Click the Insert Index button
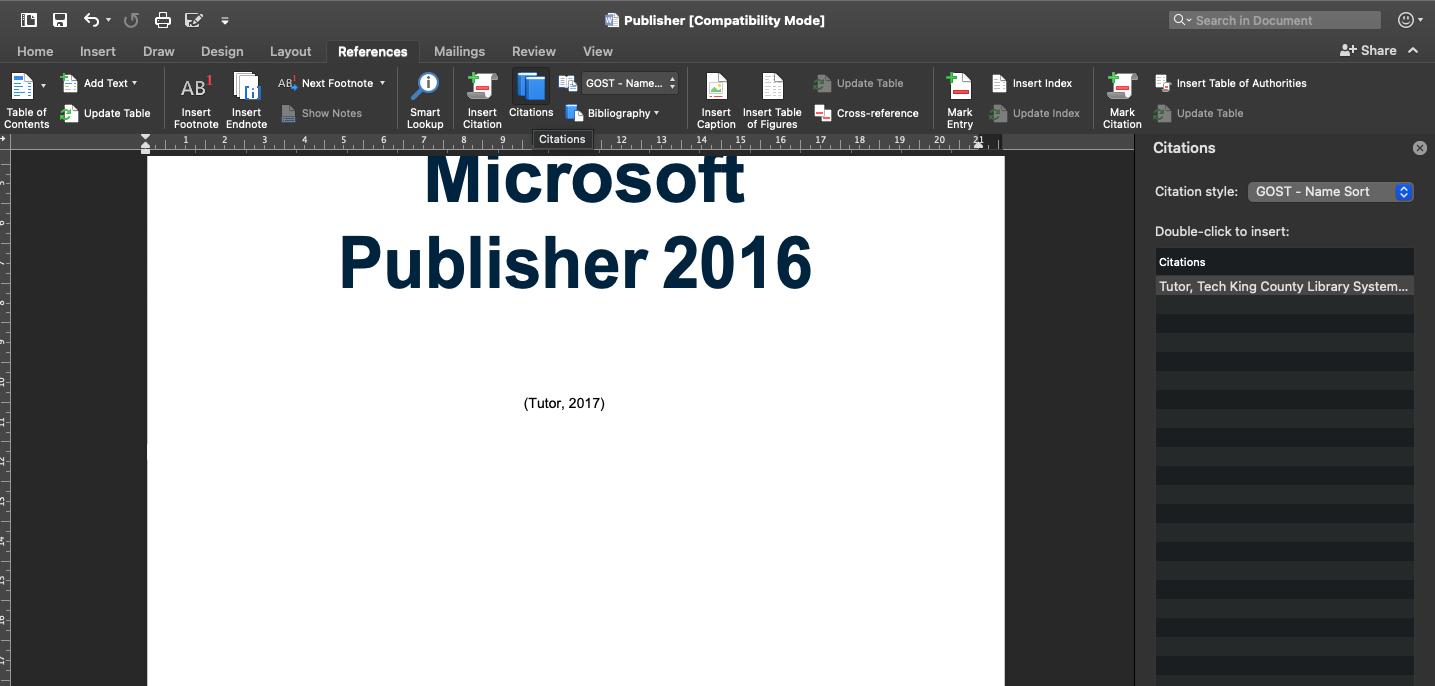 (x=1031, y=83)
